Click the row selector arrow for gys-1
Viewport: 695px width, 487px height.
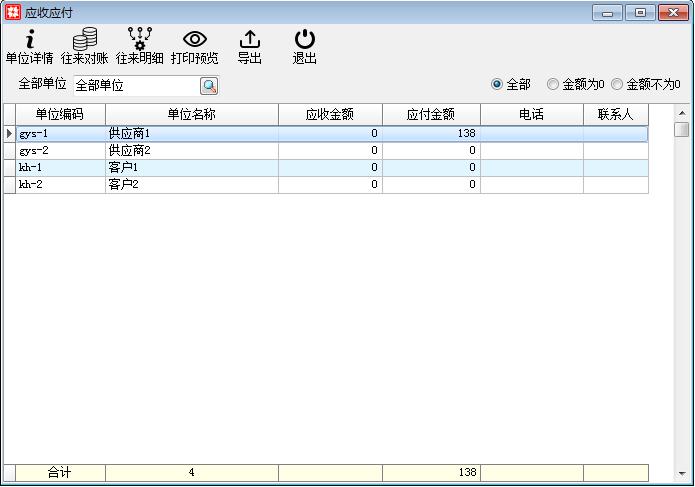click(x=9, y=133)
